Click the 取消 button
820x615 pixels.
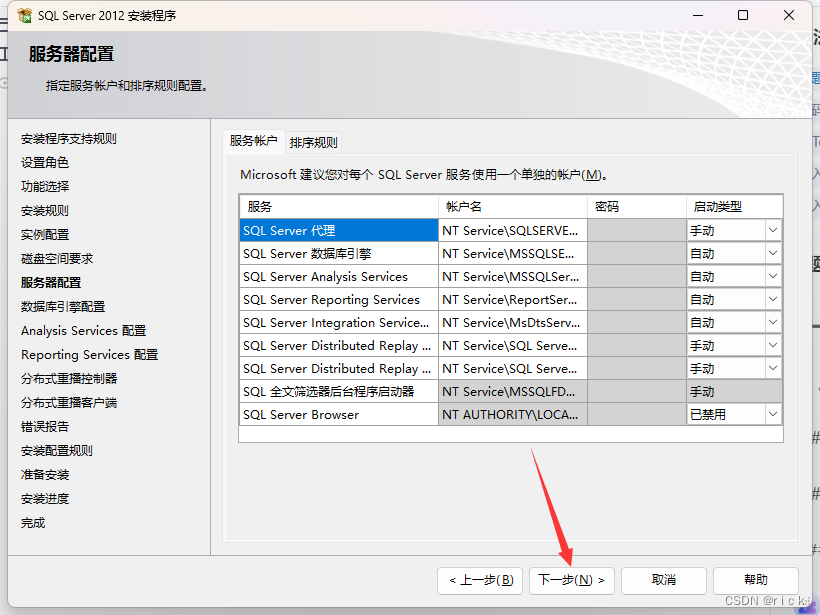click(x=664, y=580)
